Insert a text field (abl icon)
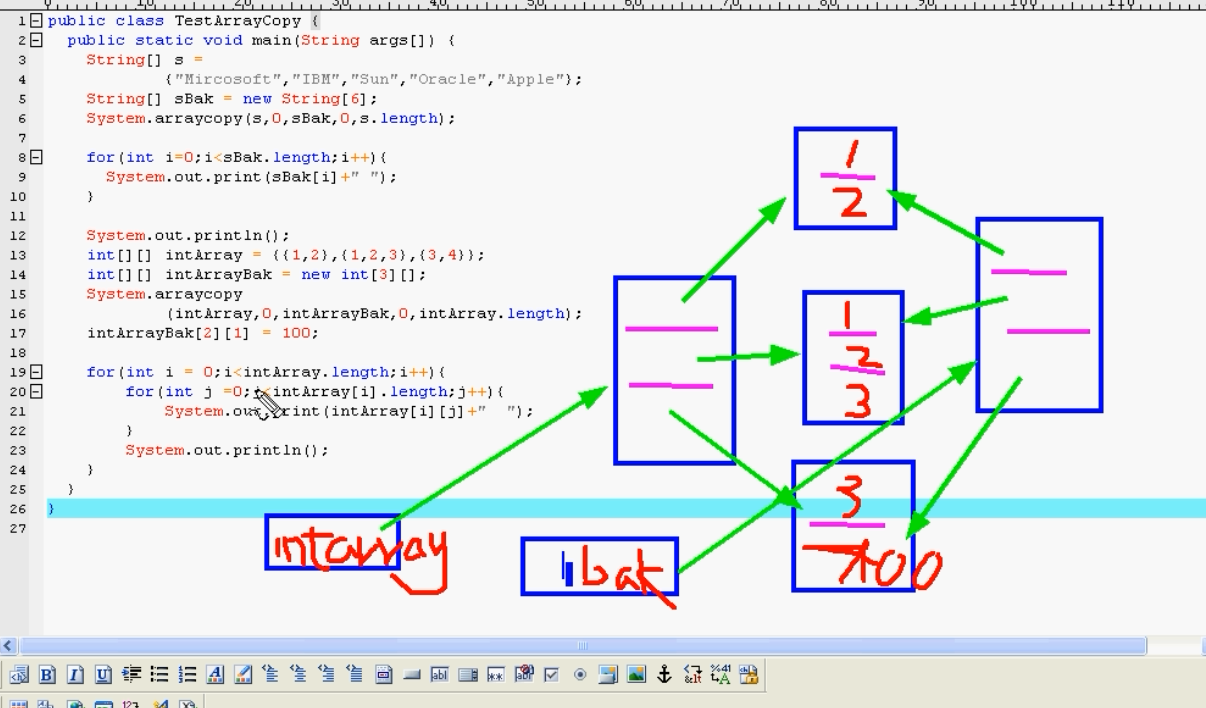 (440, 675)
